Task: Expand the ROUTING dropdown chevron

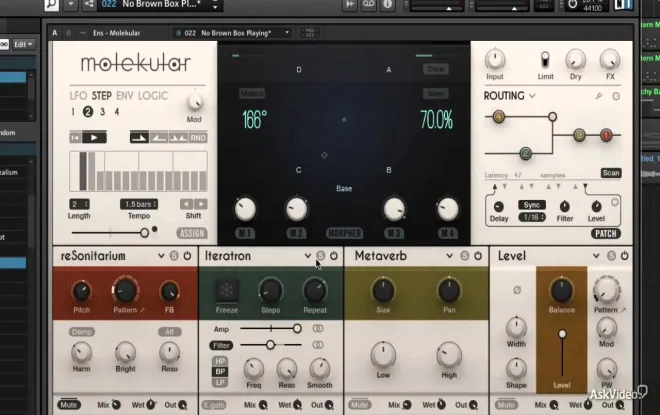Action: point(532,96)
